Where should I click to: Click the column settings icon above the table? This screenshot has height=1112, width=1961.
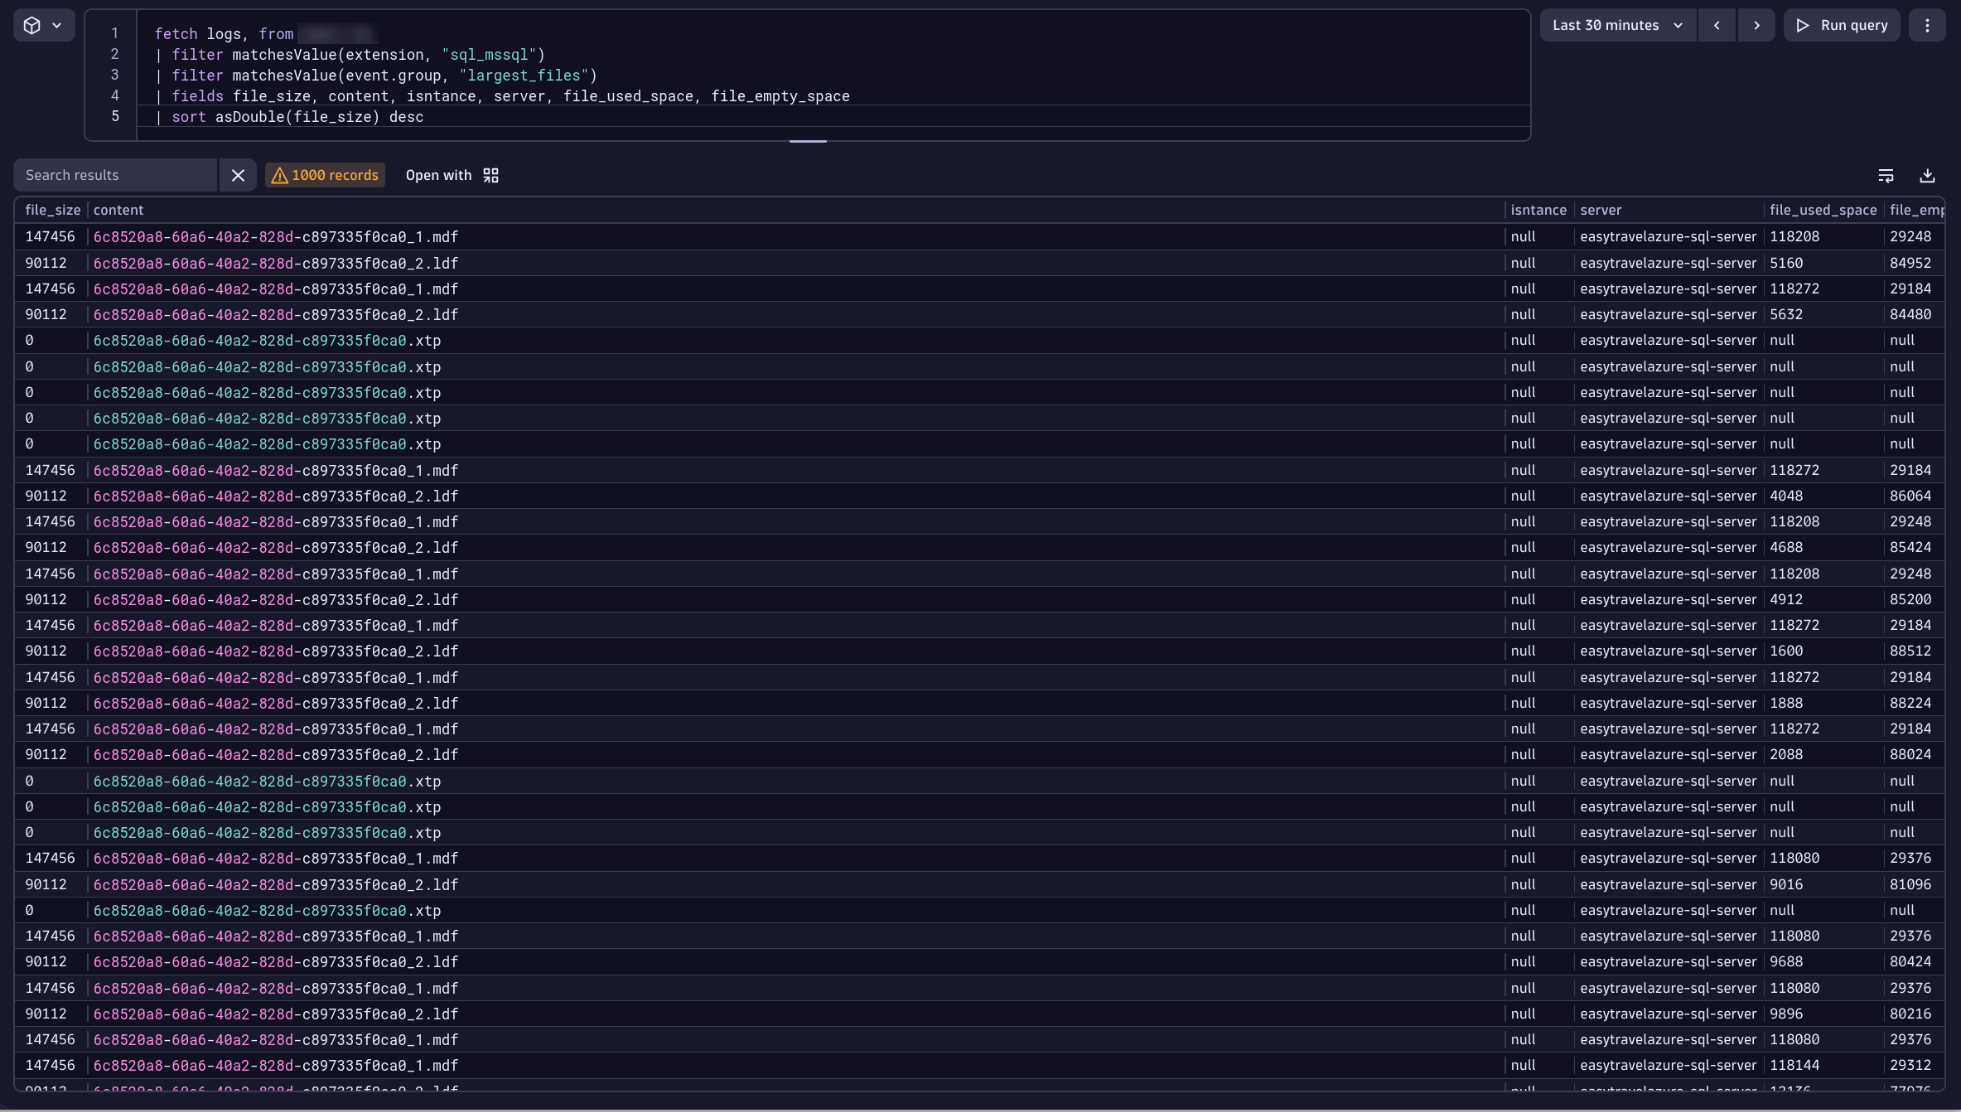[x=1886, y=175]
